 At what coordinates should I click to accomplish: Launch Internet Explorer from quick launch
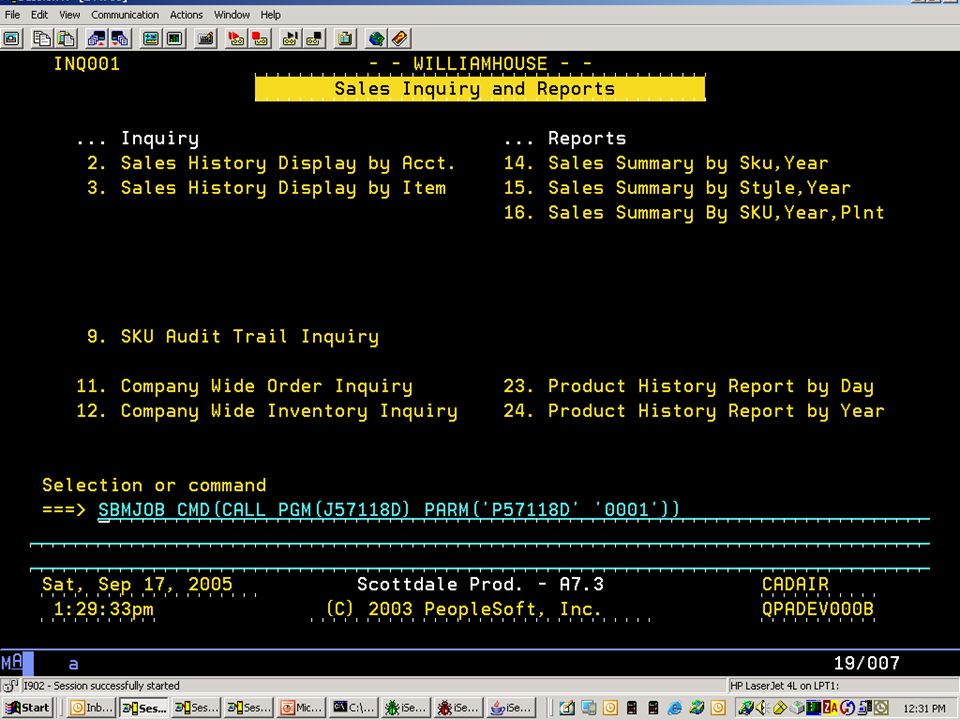click(674, 708)
